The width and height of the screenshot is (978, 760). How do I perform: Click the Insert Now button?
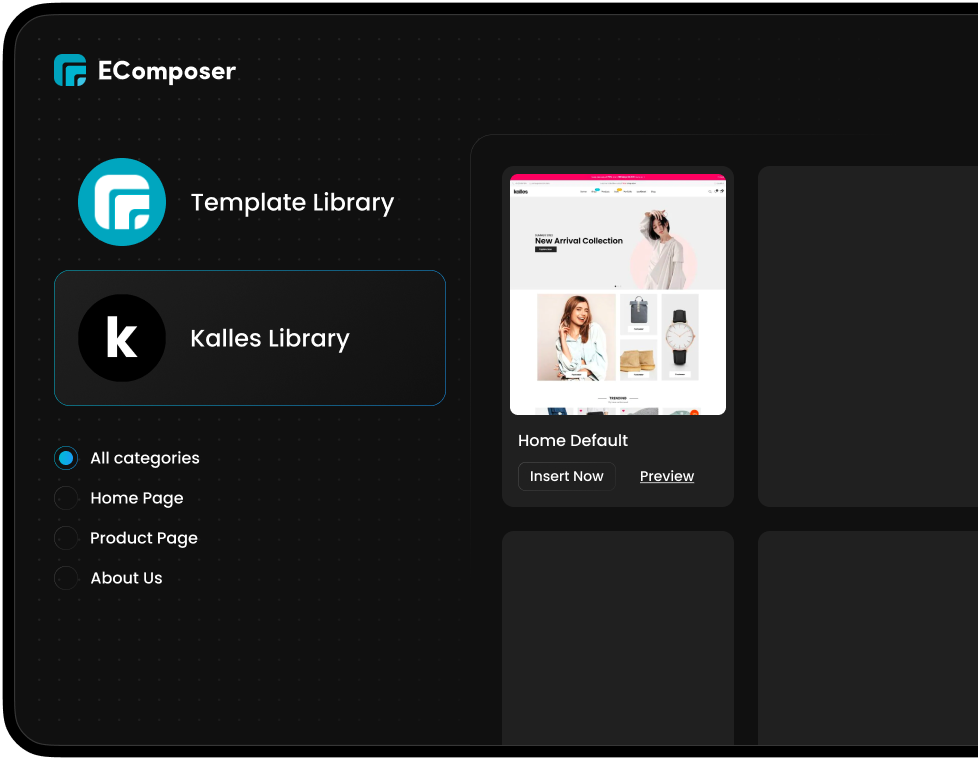pyautogui.click(x=566, y=476)
